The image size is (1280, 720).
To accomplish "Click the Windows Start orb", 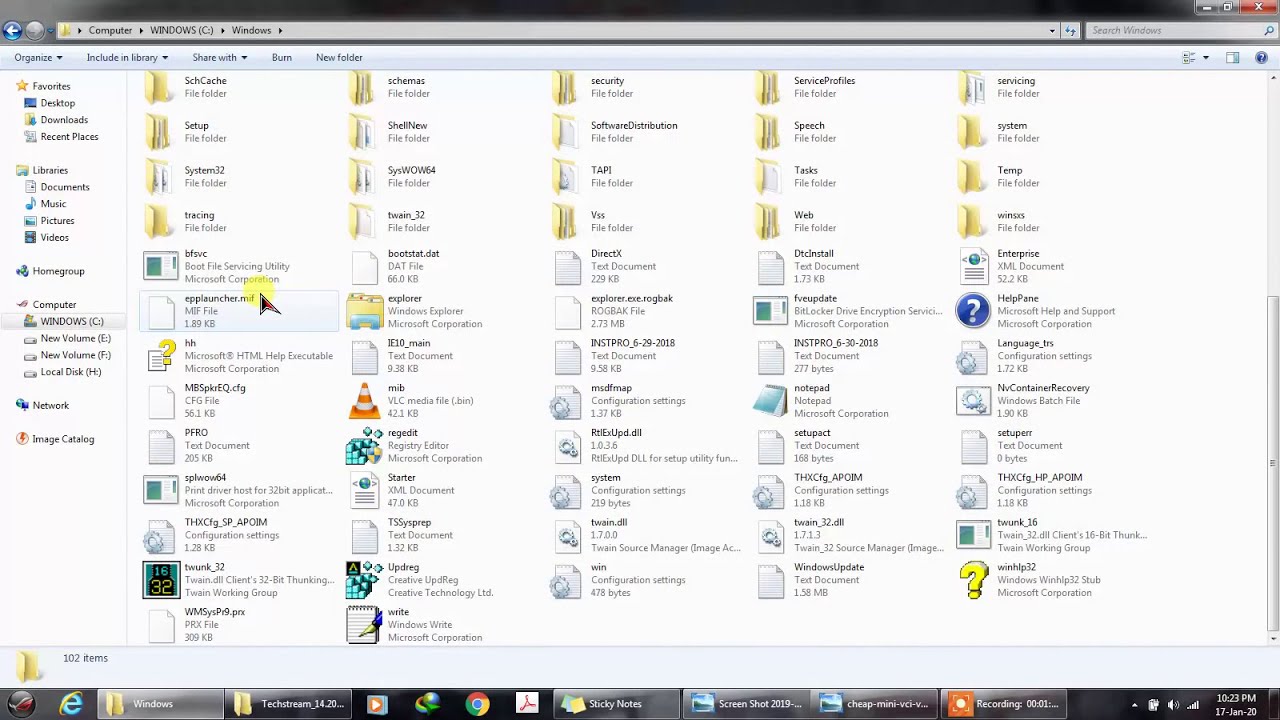I will (x=21, y=704).
